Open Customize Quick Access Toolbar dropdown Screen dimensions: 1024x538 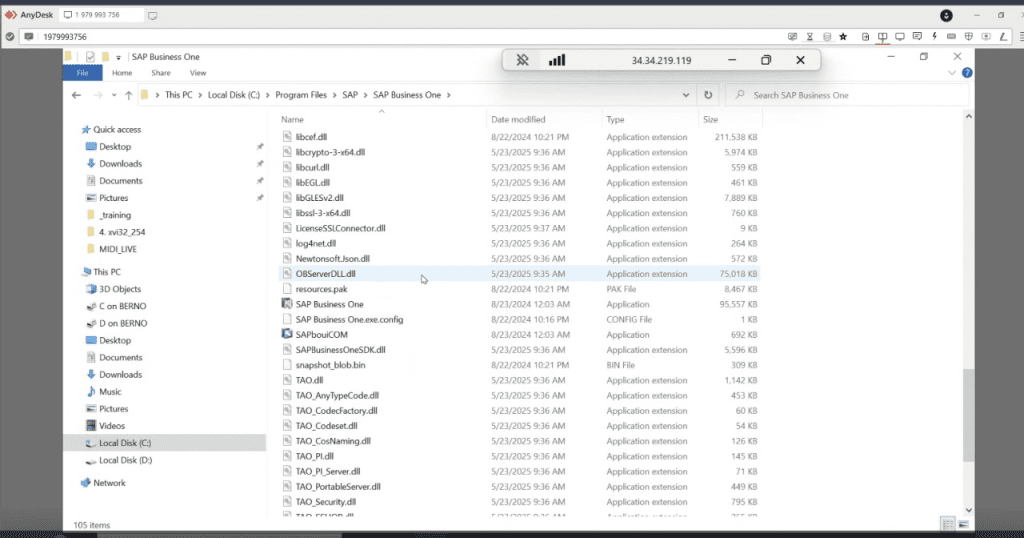coord(118,57)
